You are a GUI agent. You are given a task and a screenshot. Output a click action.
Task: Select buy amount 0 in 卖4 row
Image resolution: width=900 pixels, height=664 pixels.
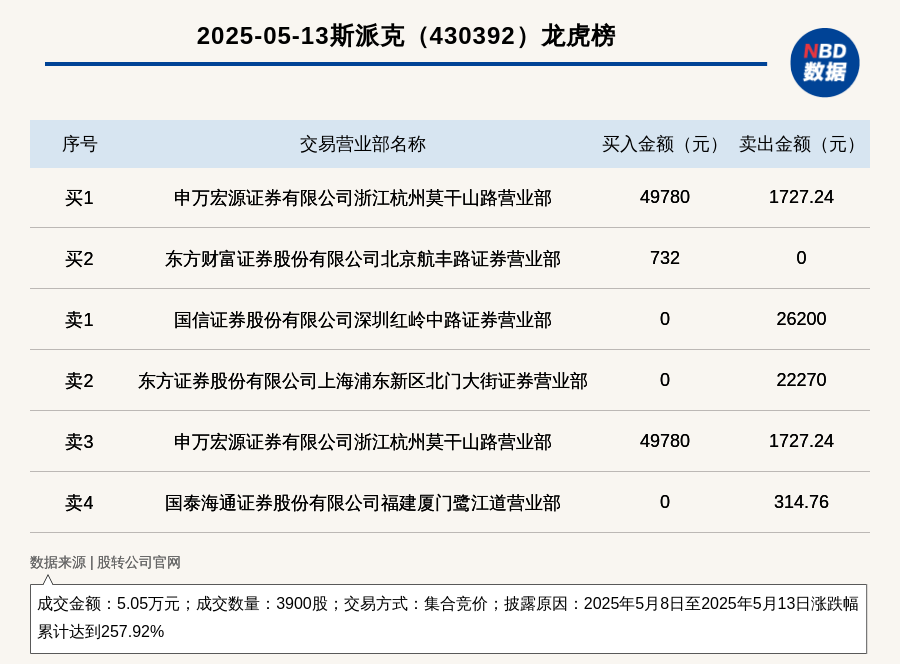click(665, 502)
